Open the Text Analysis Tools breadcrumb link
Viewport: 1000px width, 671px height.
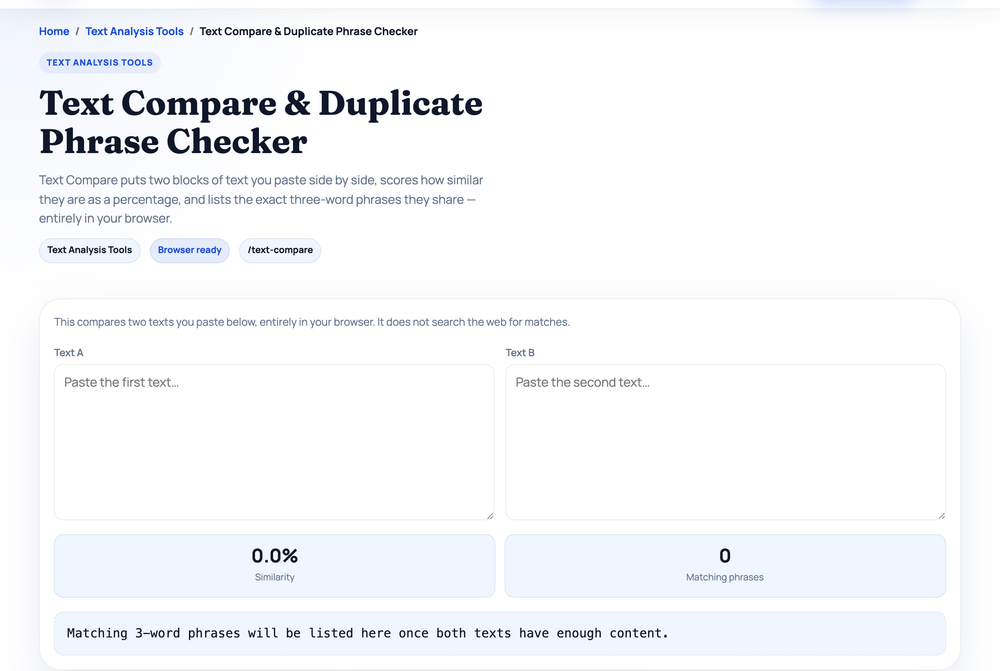(134, 31)
